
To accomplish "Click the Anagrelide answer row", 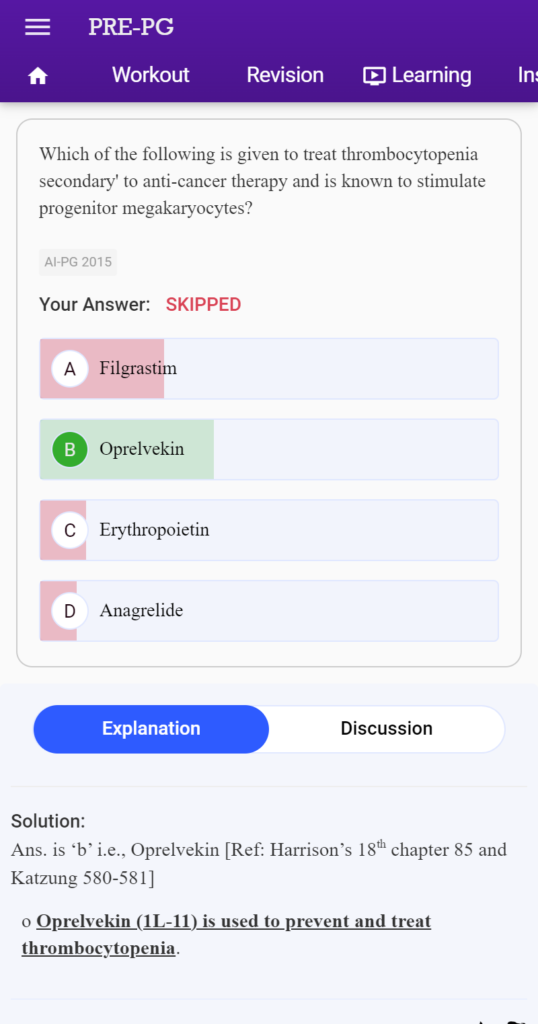I will (x=269, y=611).
